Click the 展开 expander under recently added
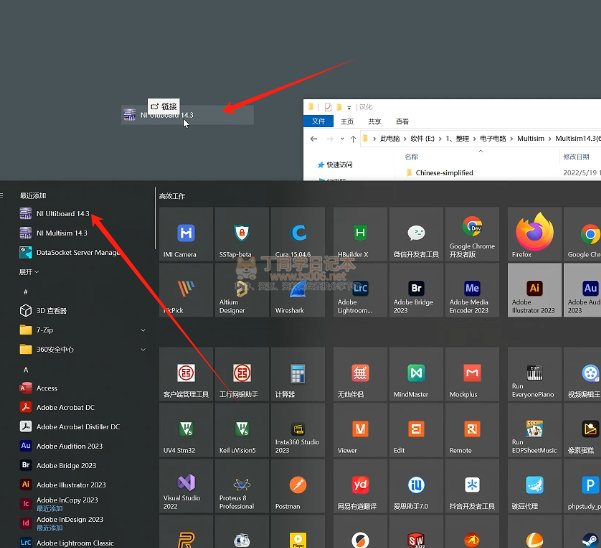Screen dimensions: 601x548 (28, 271)
